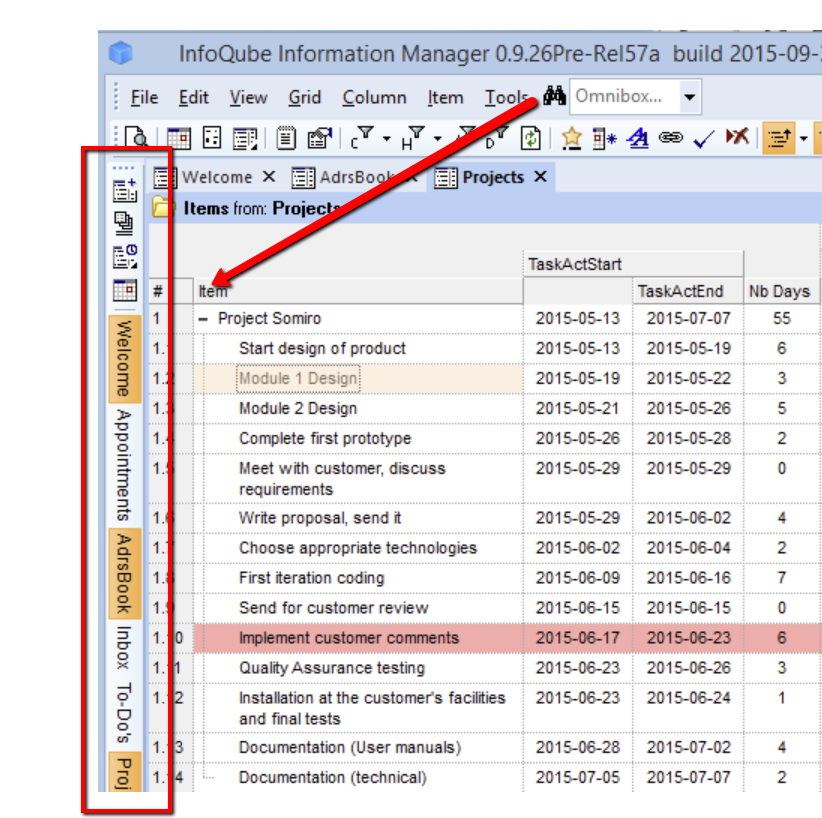Select vertical Appointments tab in sidebar
This screenshot has height=818, width=822.
tap(124, 465)
